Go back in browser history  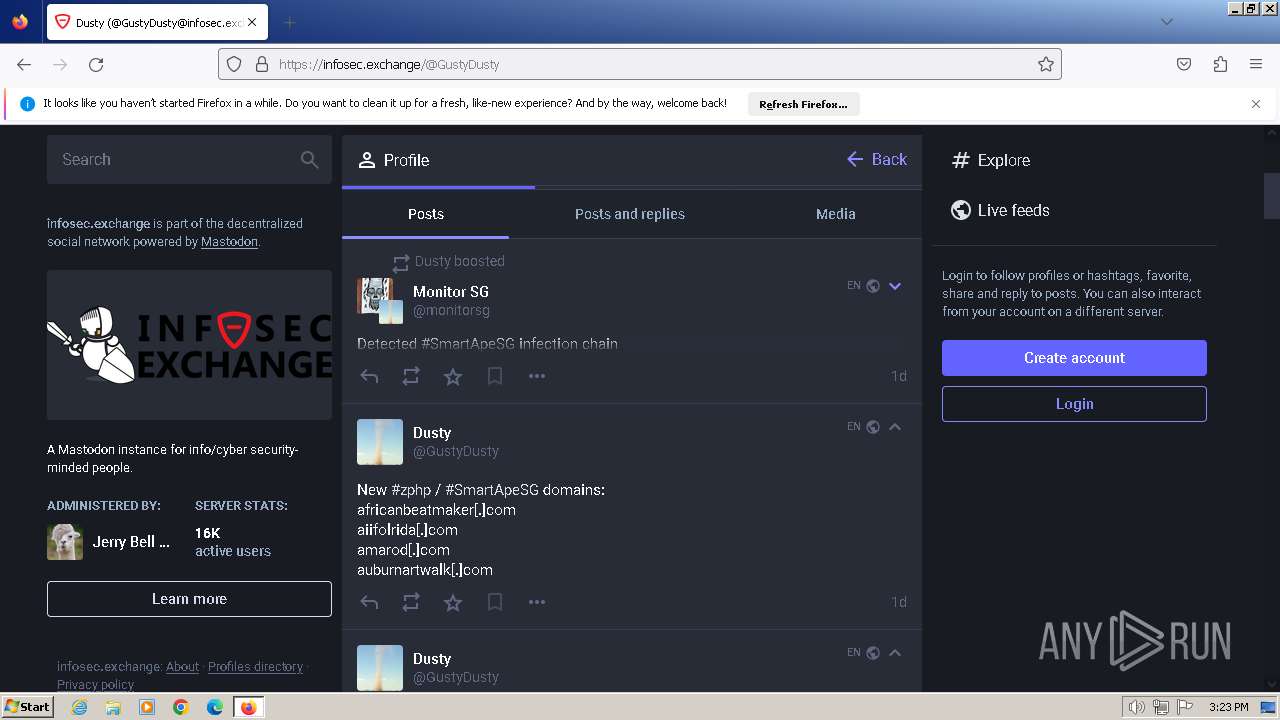click(x=24, y=64)
